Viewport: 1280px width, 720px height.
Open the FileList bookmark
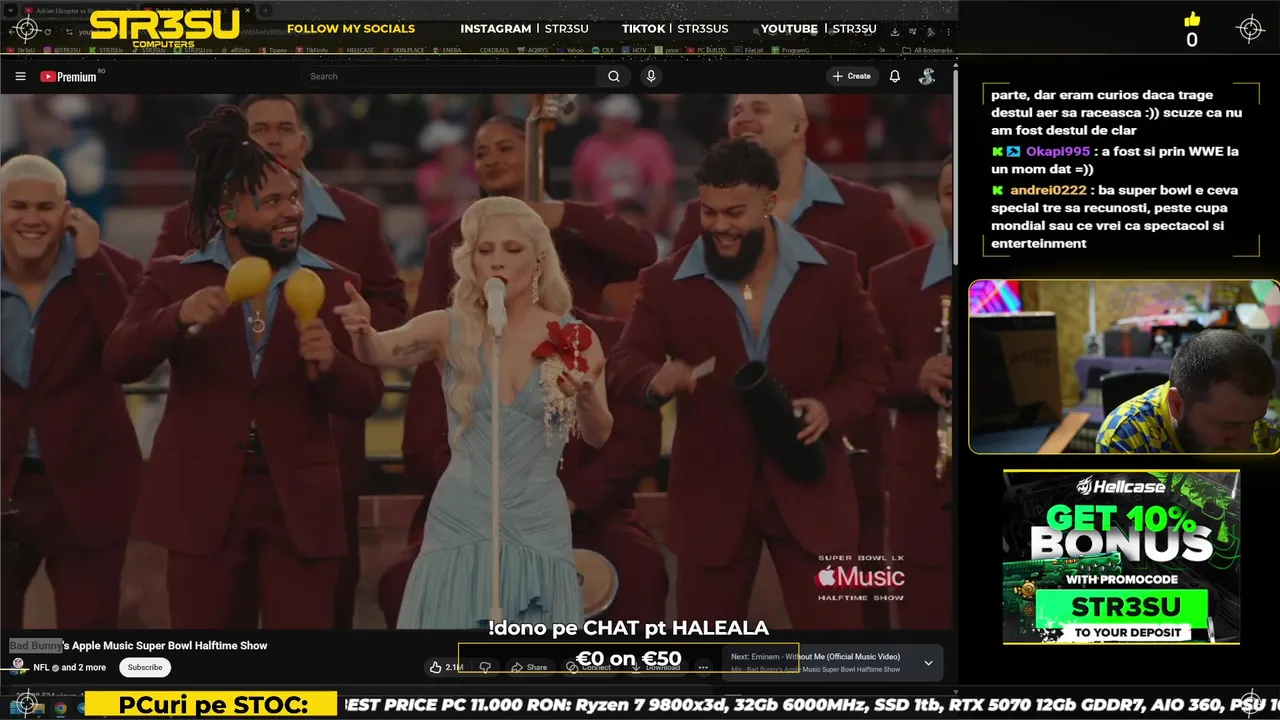coord(748,49)
